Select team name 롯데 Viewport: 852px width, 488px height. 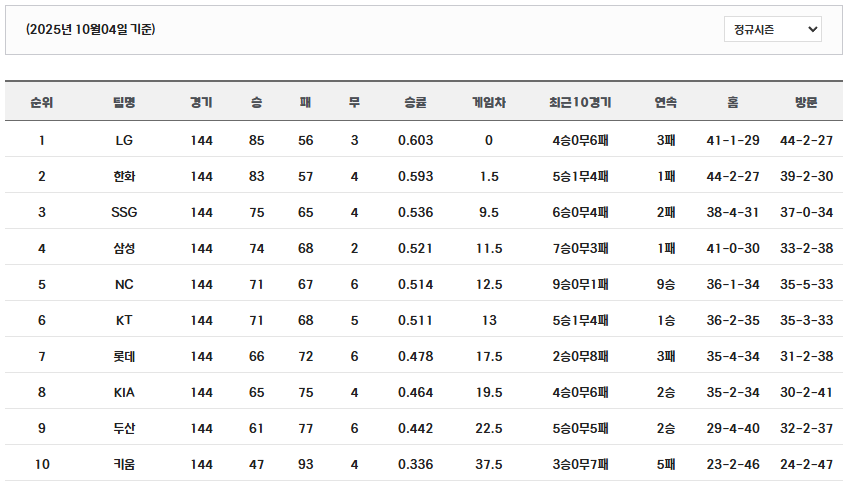(124, 356)
